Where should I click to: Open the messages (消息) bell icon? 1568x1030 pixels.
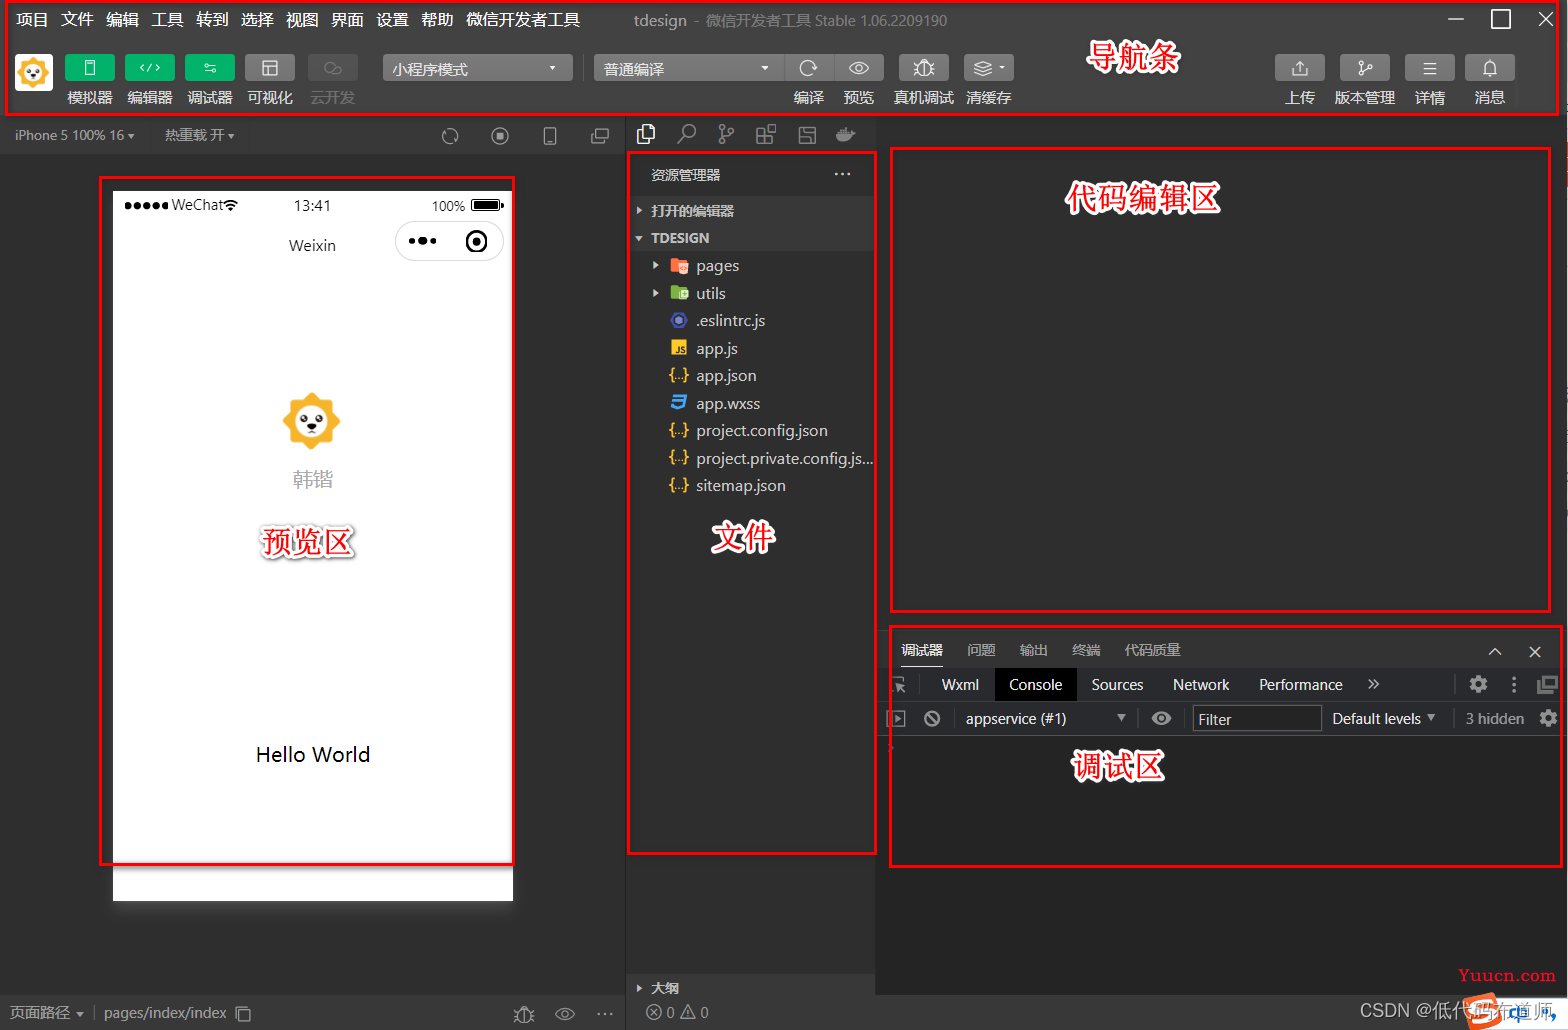click(1490, 68)
